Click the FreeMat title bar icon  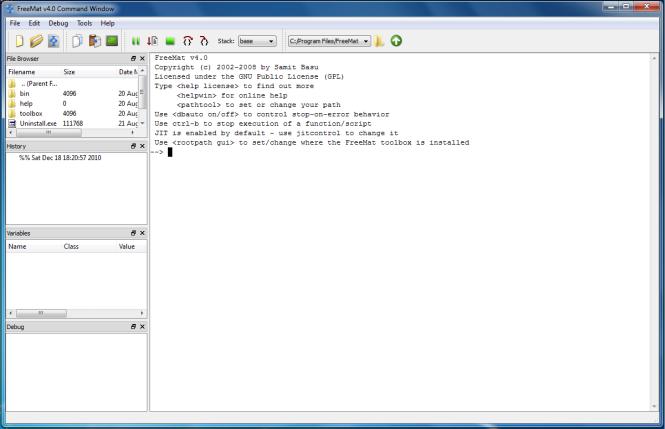[x=10, y=8]
